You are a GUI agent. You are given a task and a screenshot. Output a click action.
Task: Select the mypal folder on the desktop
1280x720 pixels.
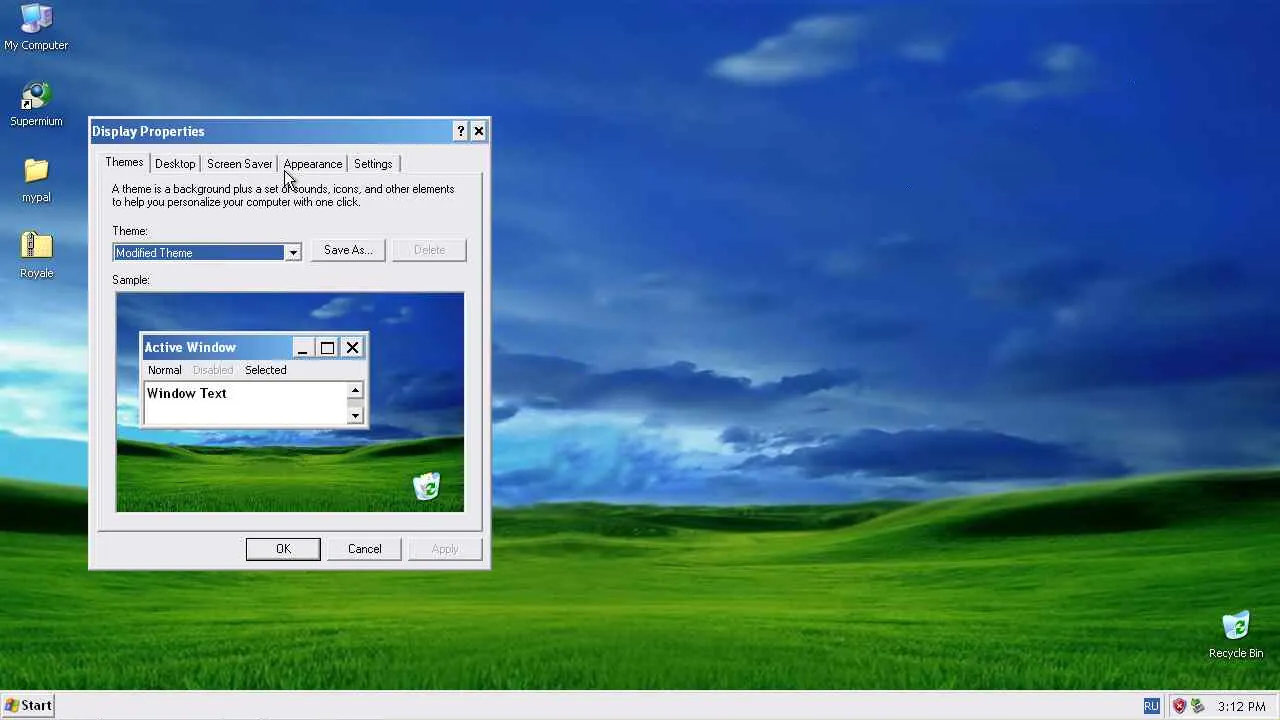pos(36,180)
